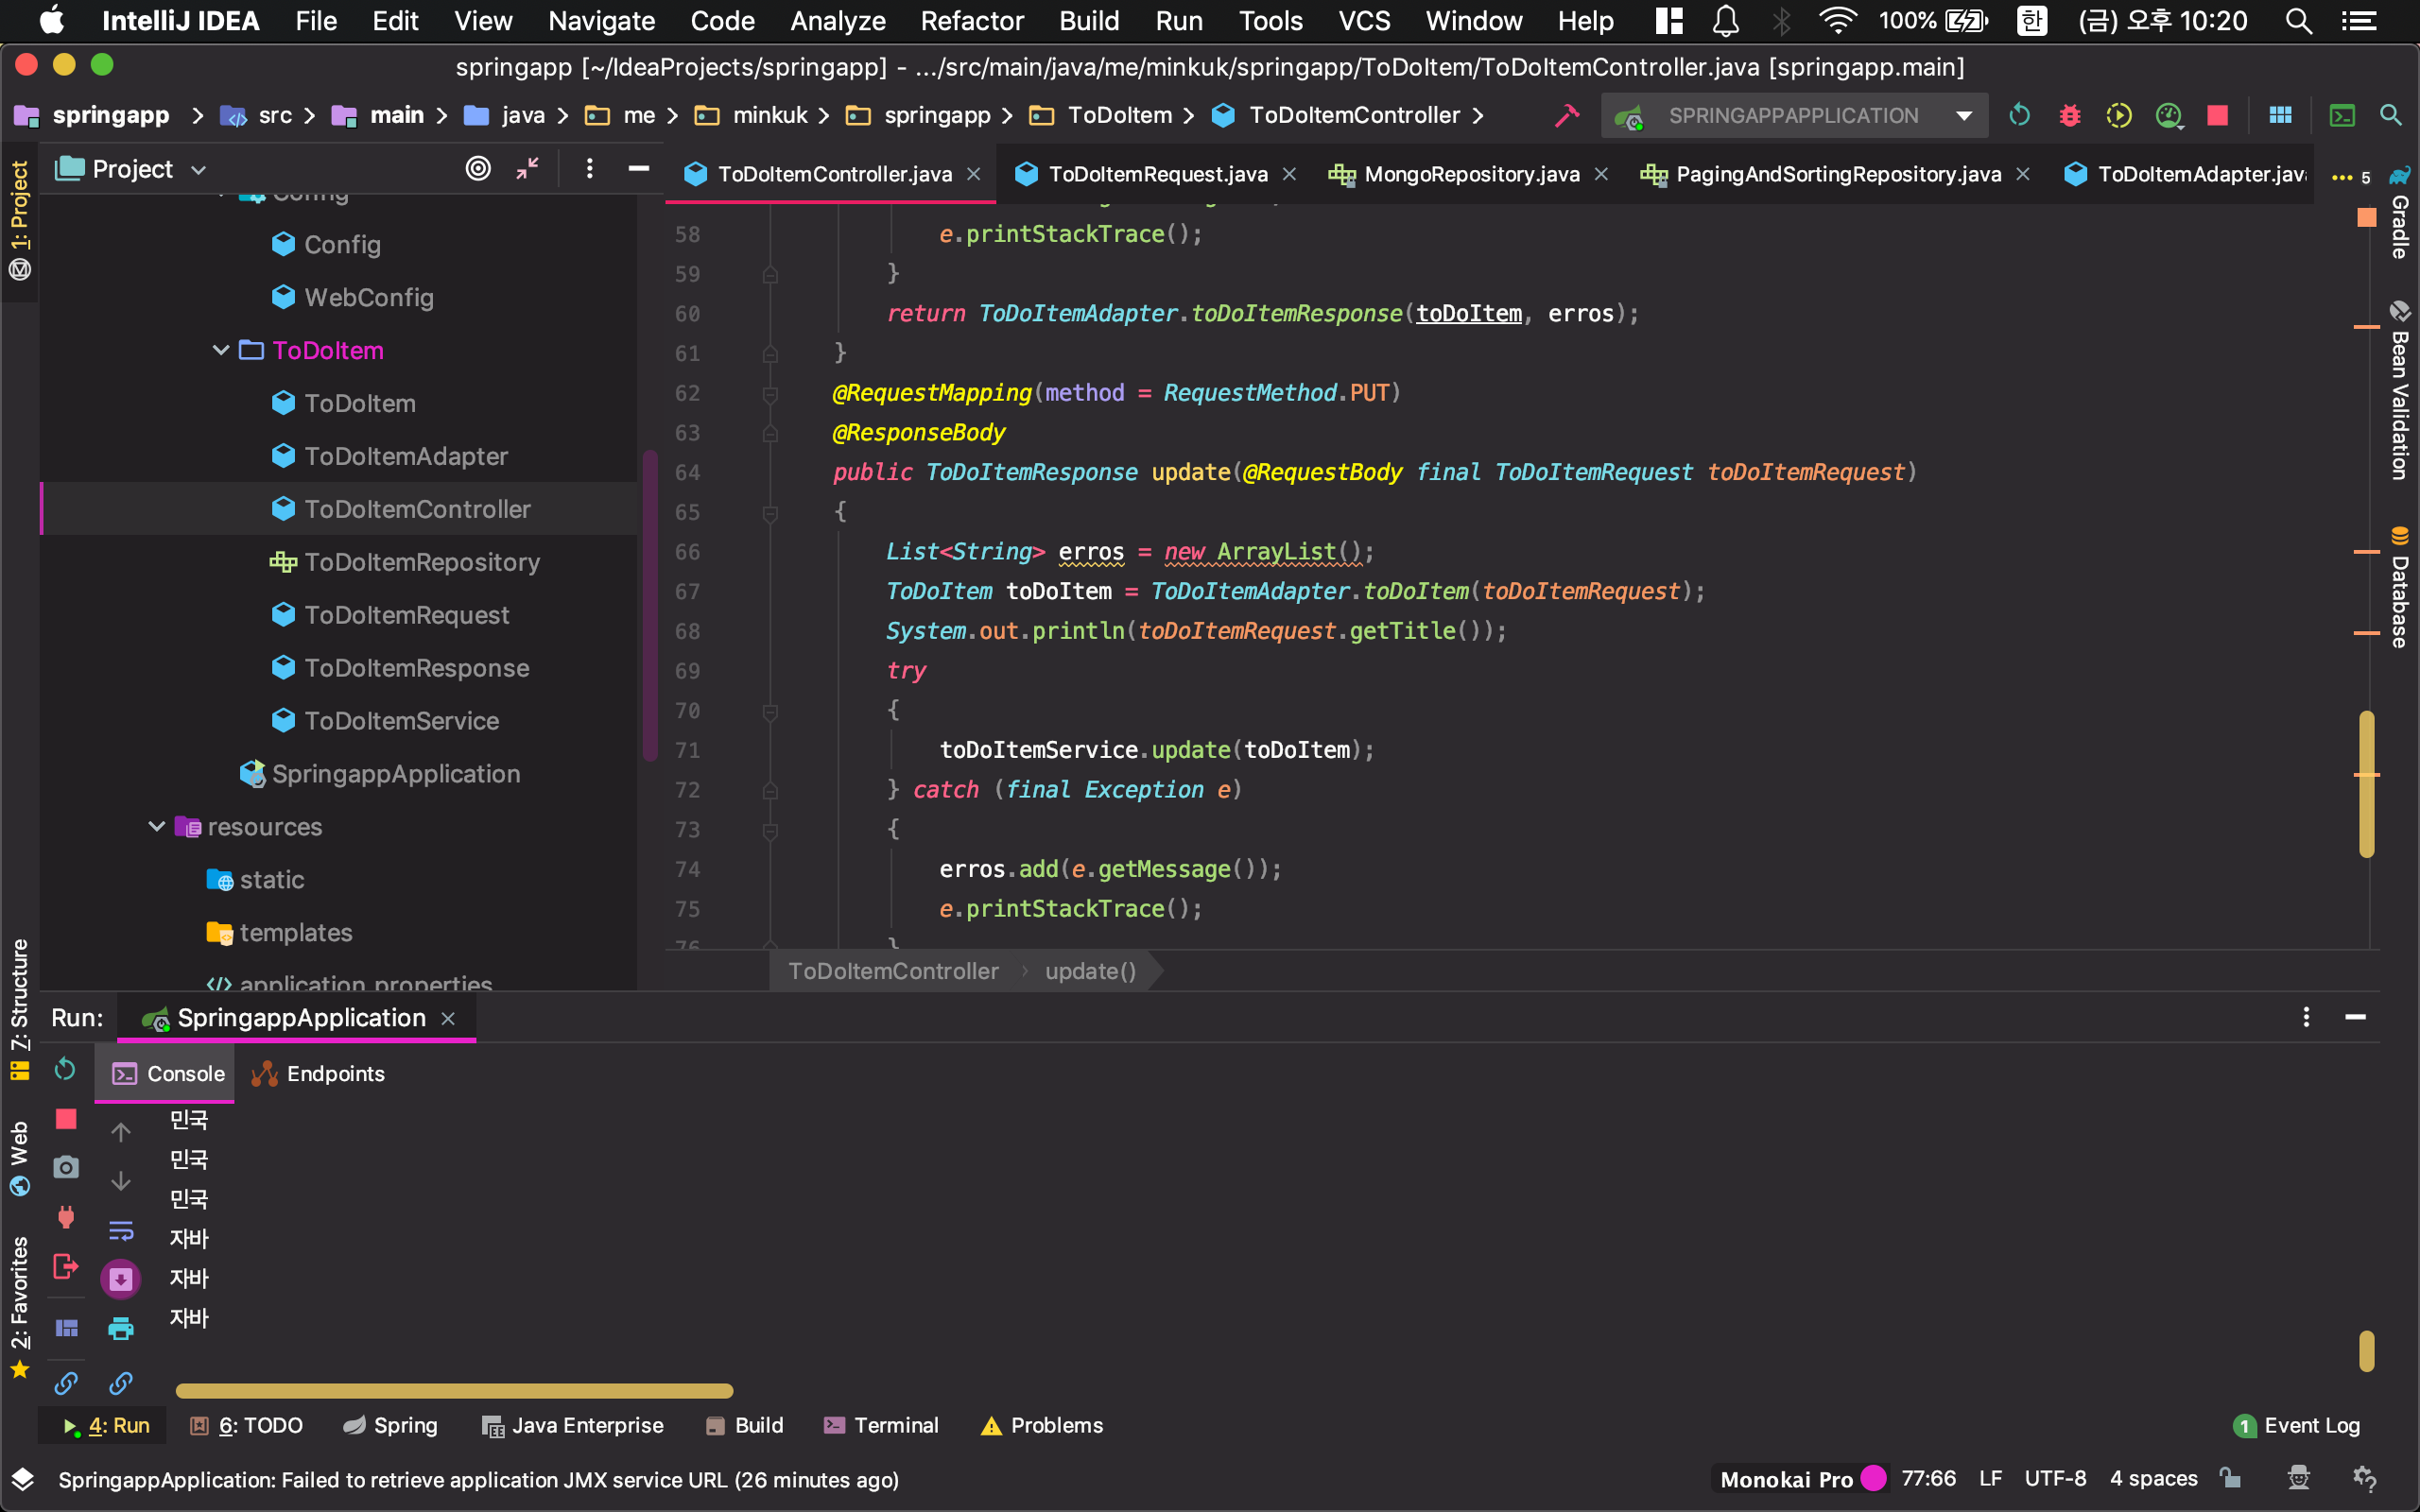Click the locate target icon in Project panel
The image size is (2420, 1512).
click(x=478, y=169)
